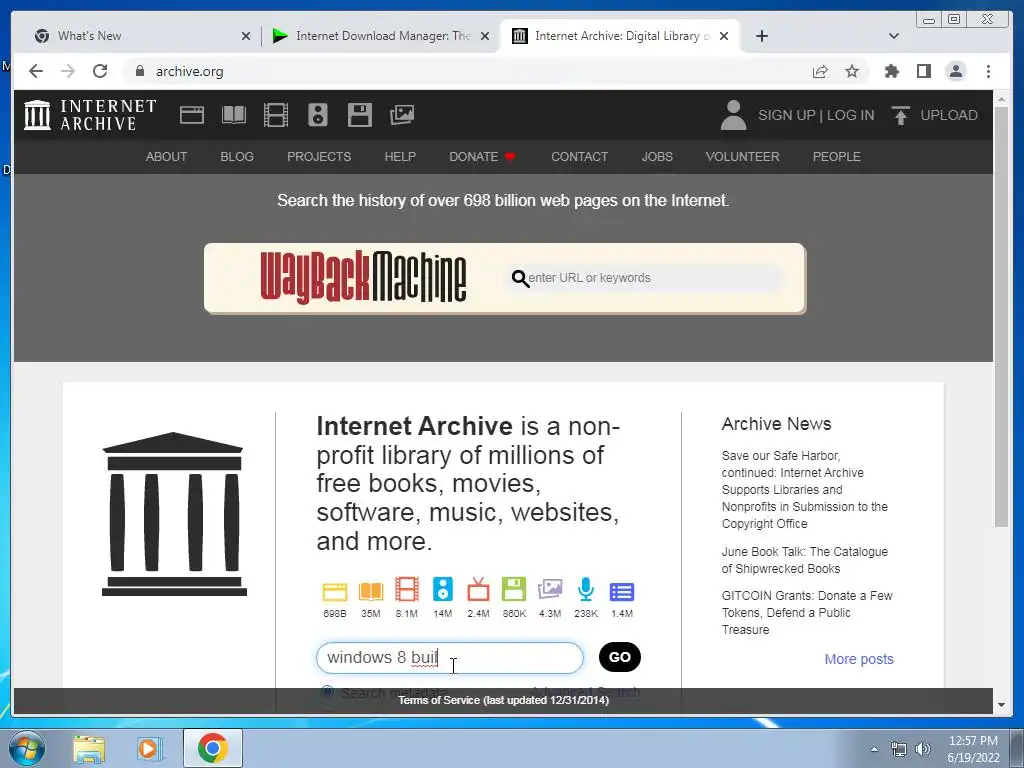
Task: Go back with the browser back arrow
Action: click(36, 71)
